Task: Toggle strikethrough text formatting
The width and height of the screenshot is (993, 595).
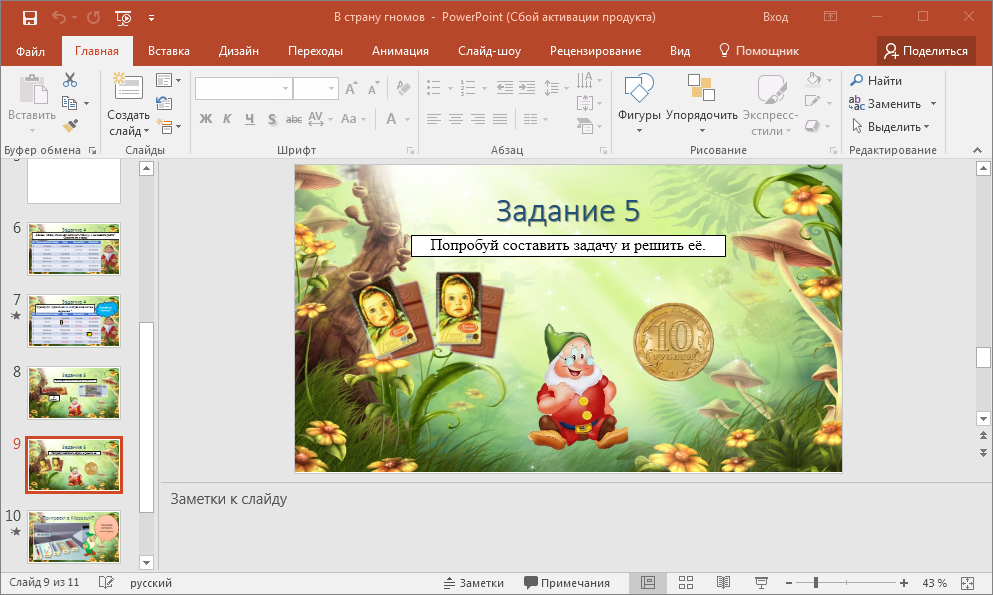Action: [294, 119]
